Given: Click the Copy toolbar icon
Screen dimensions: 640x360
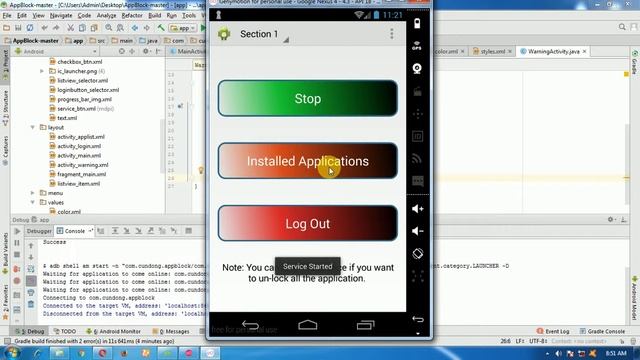Looking at the screenshot, I should click(82, 28).
